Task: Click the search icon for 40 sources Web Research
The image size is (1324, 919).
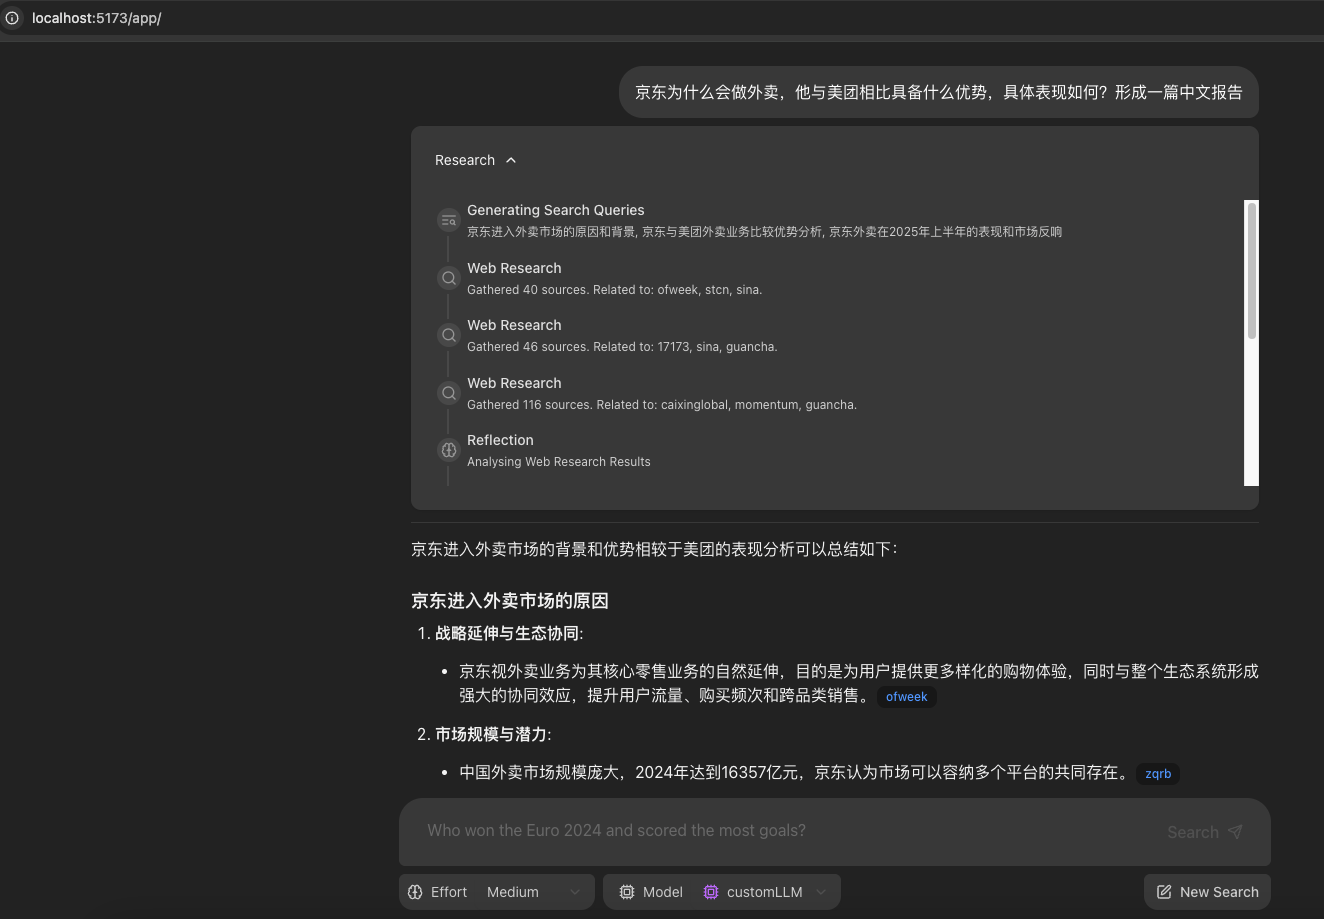Action: coord(449,278)
